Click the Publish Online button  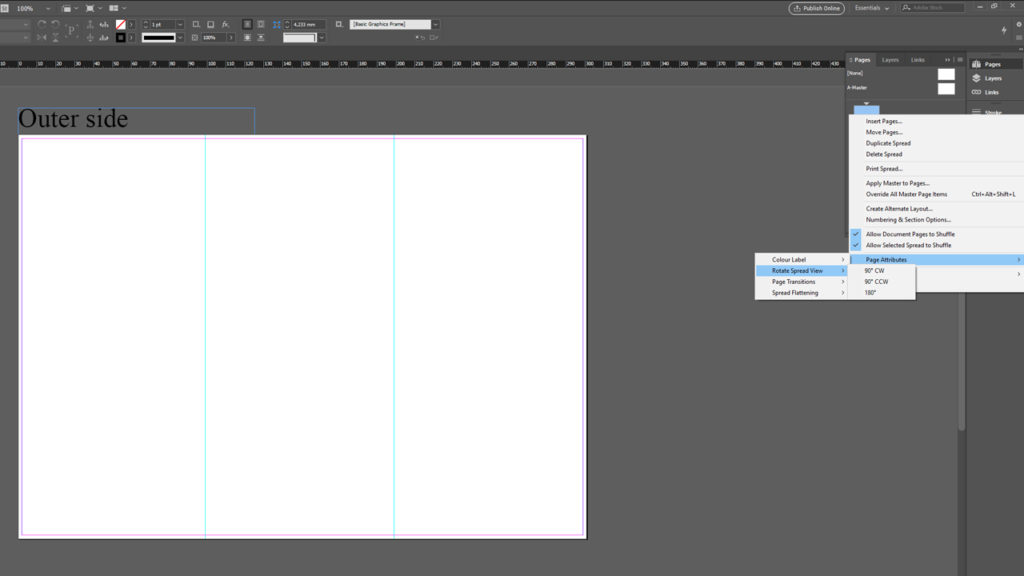click(816, 7)
